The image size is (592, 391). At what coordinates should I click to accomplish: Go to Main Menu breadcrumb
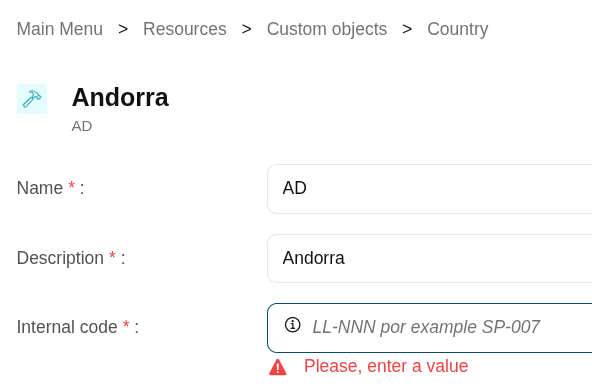(x=60, y=29)
